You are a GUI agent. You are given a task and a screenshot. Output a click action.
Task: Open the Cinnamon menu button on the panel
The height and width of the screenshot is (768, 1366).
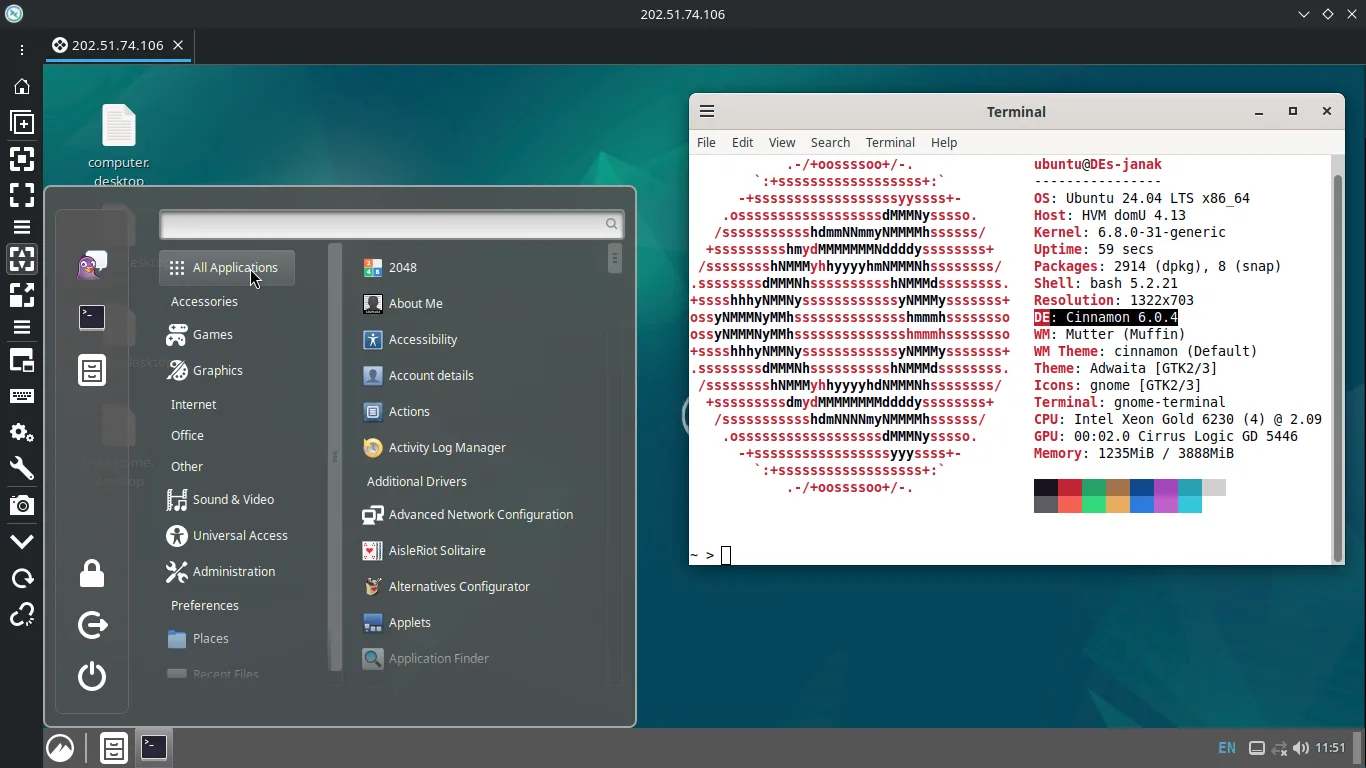point(60,748)
